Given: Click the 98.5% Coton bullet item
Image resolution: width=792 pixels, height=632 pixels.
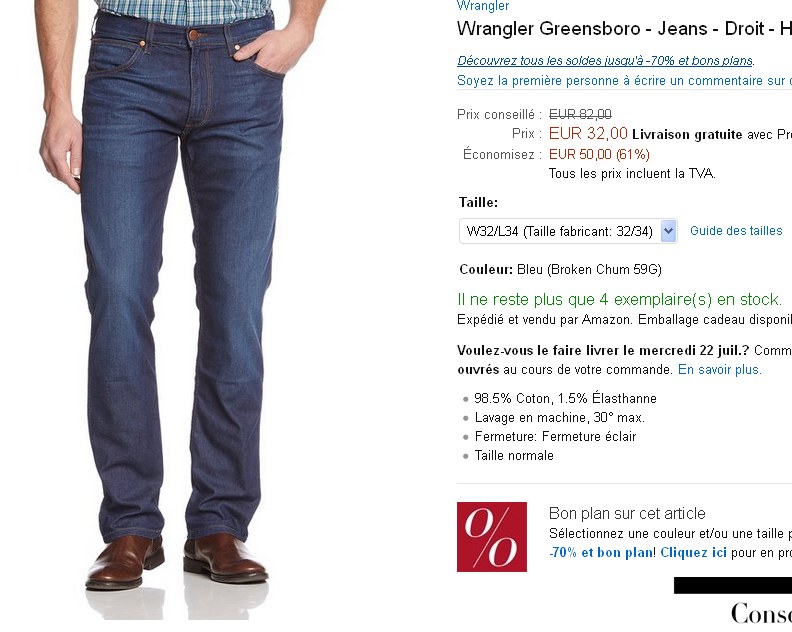Looking at the screenshot, I should click(x=565, y=399).
